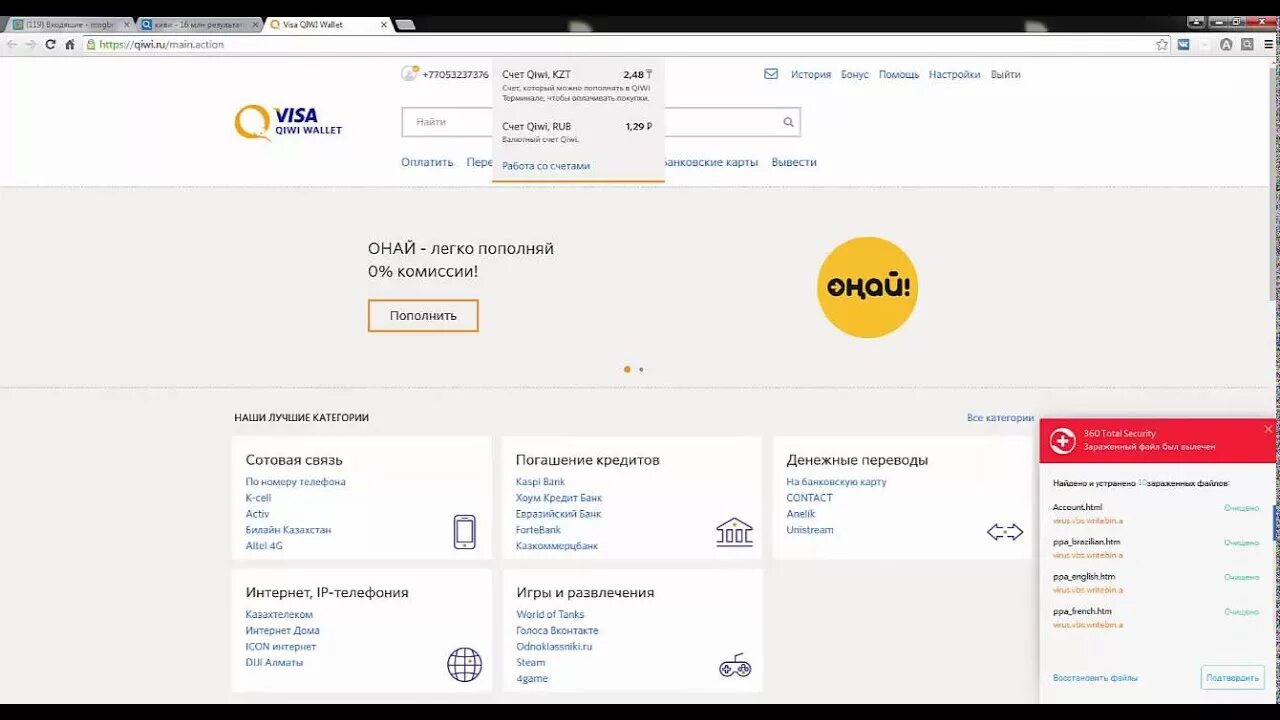Open the Оплатить menu
1280x720 pixels.
427,162
